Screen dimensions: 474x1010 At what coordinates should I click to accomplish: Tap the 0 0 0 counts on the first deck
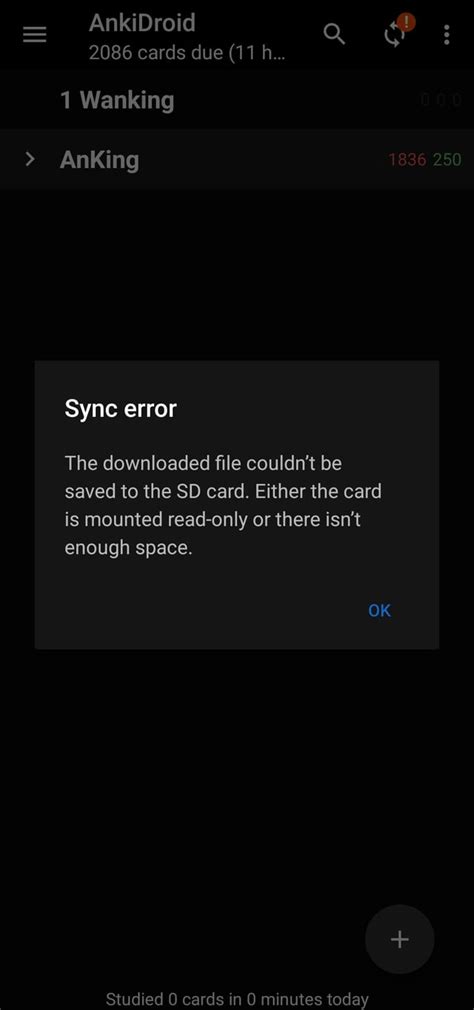click(x=441, y=100)
